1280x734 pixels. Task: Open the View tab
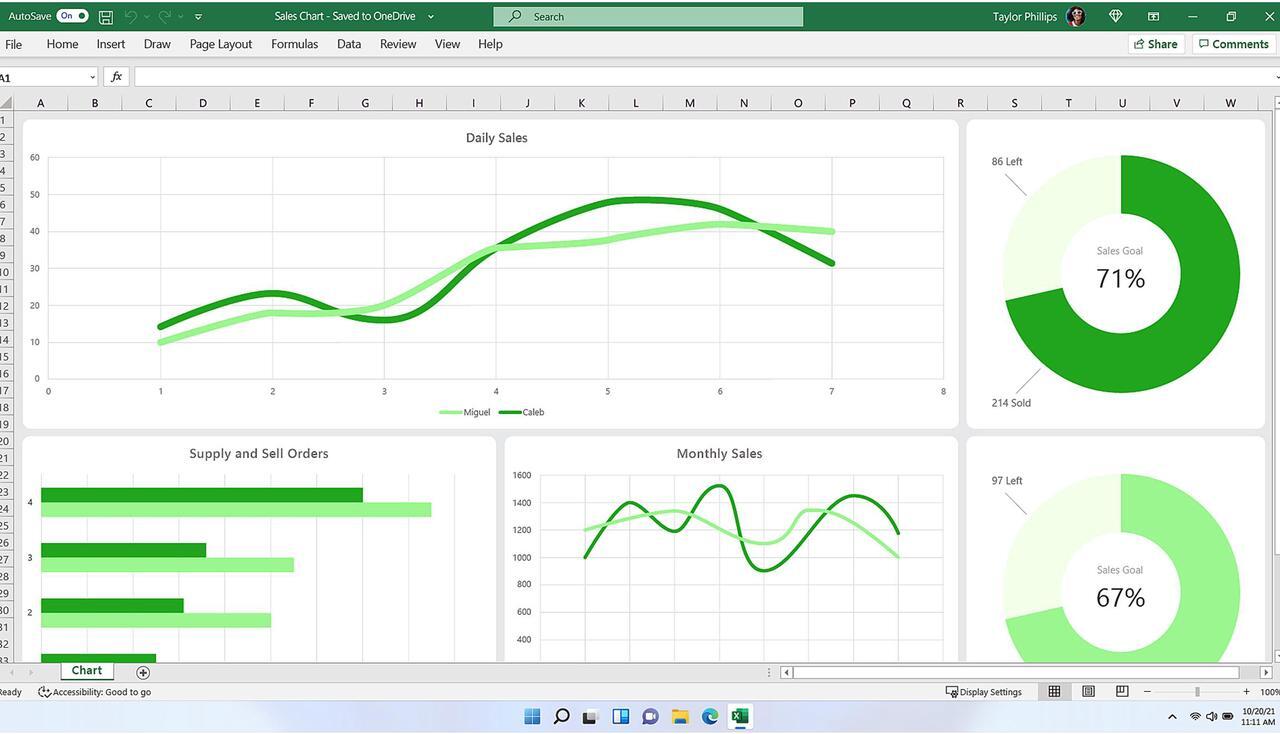pyautogui.click(x=447, y=44)
